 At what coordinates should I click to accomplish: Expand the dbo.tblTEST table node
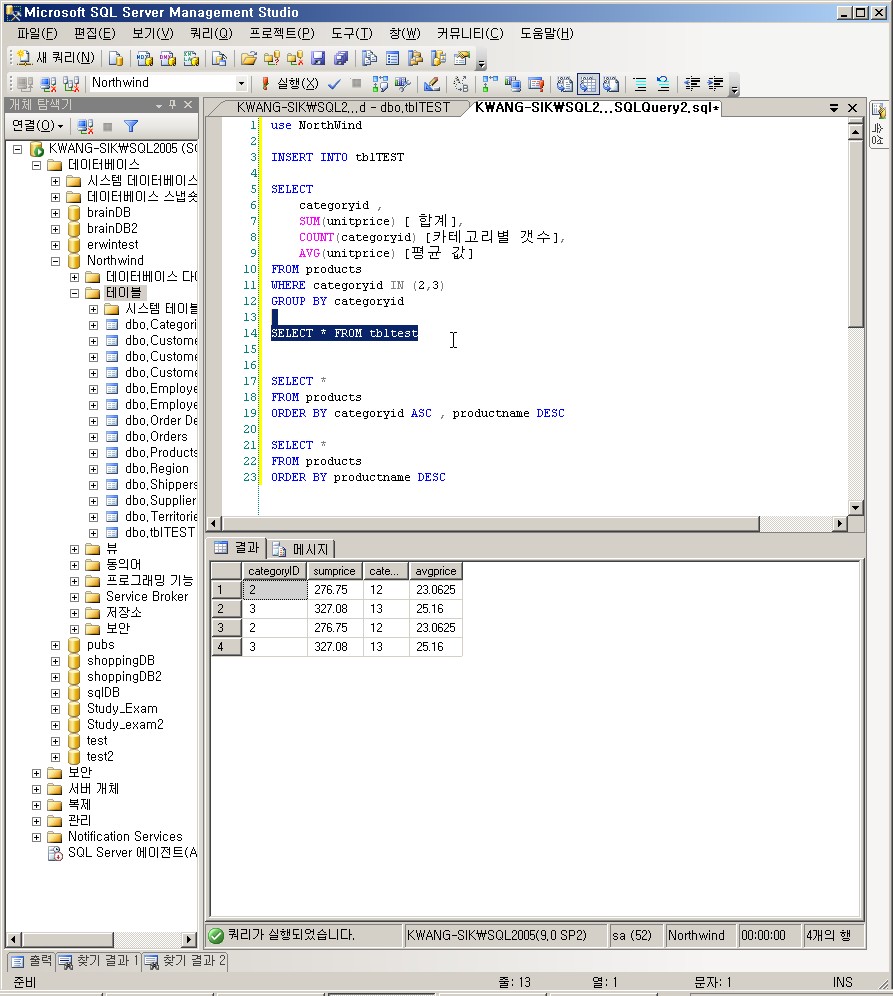93,533
